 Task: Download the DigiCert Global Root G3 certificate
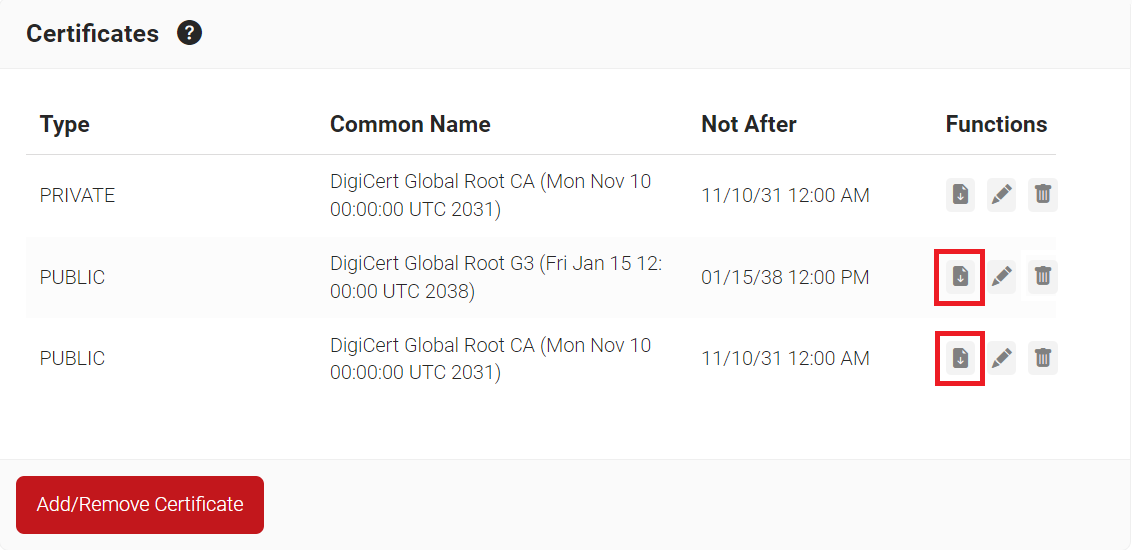(x=960, y=277)
